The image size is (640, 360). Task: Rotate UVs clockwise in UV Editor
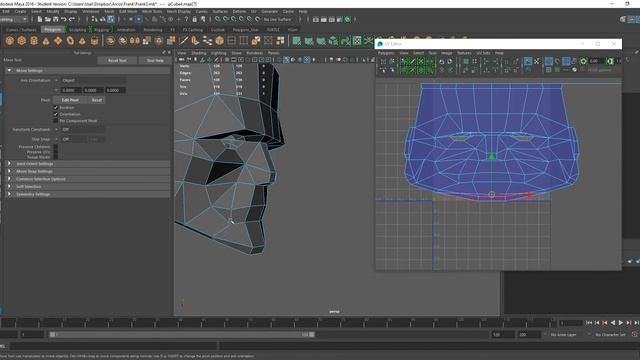(x=450, y=61)
